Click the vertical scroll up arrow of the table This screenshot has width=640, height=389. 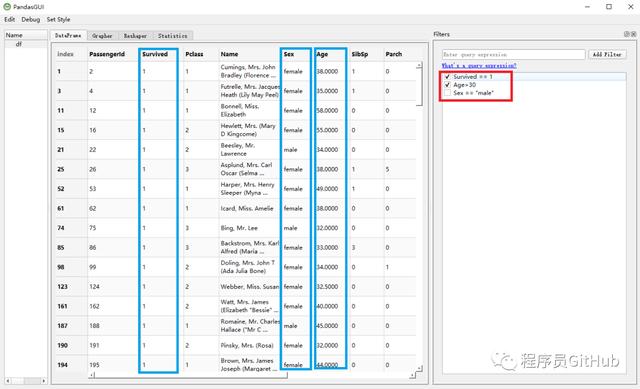pyautogui.click(x=419, y=65)
